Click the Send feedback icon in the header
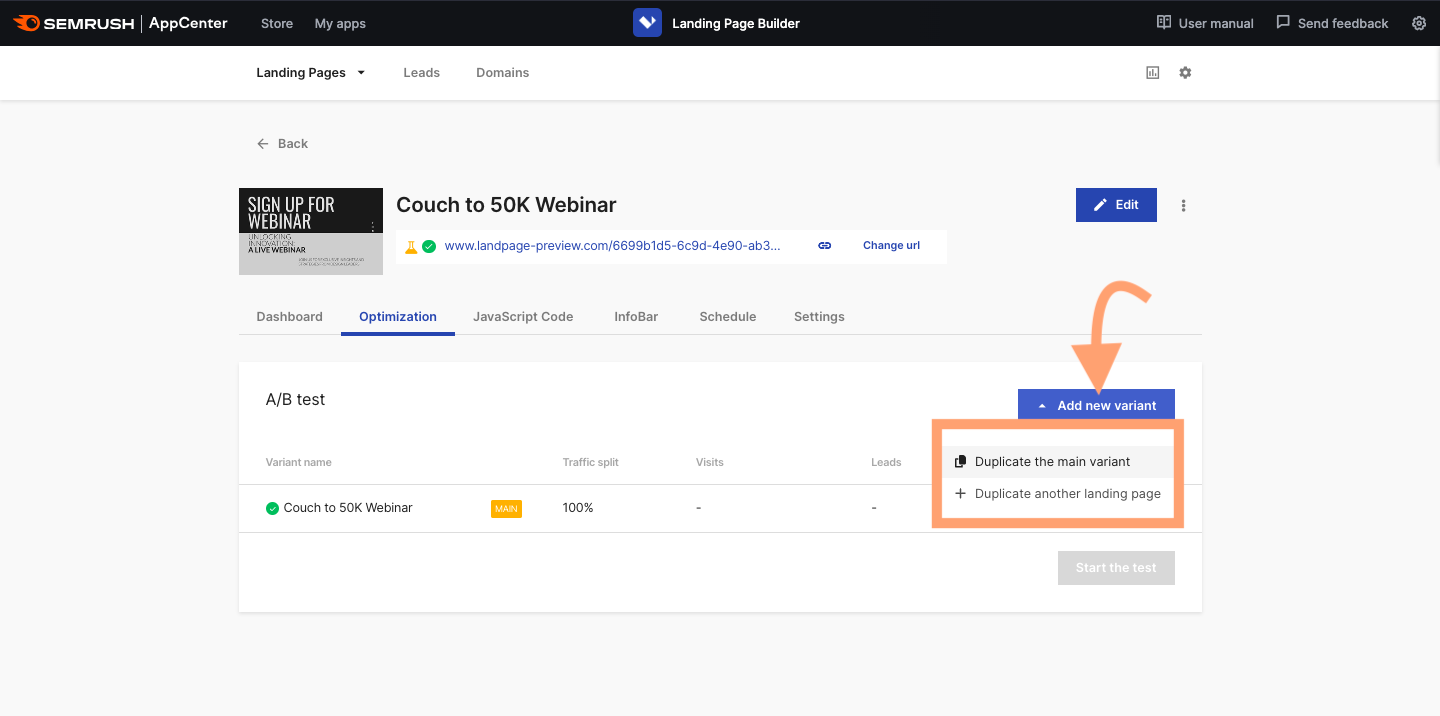Image resolution: width=1440 pixels, height=716 pixels. coord(1281,22)
